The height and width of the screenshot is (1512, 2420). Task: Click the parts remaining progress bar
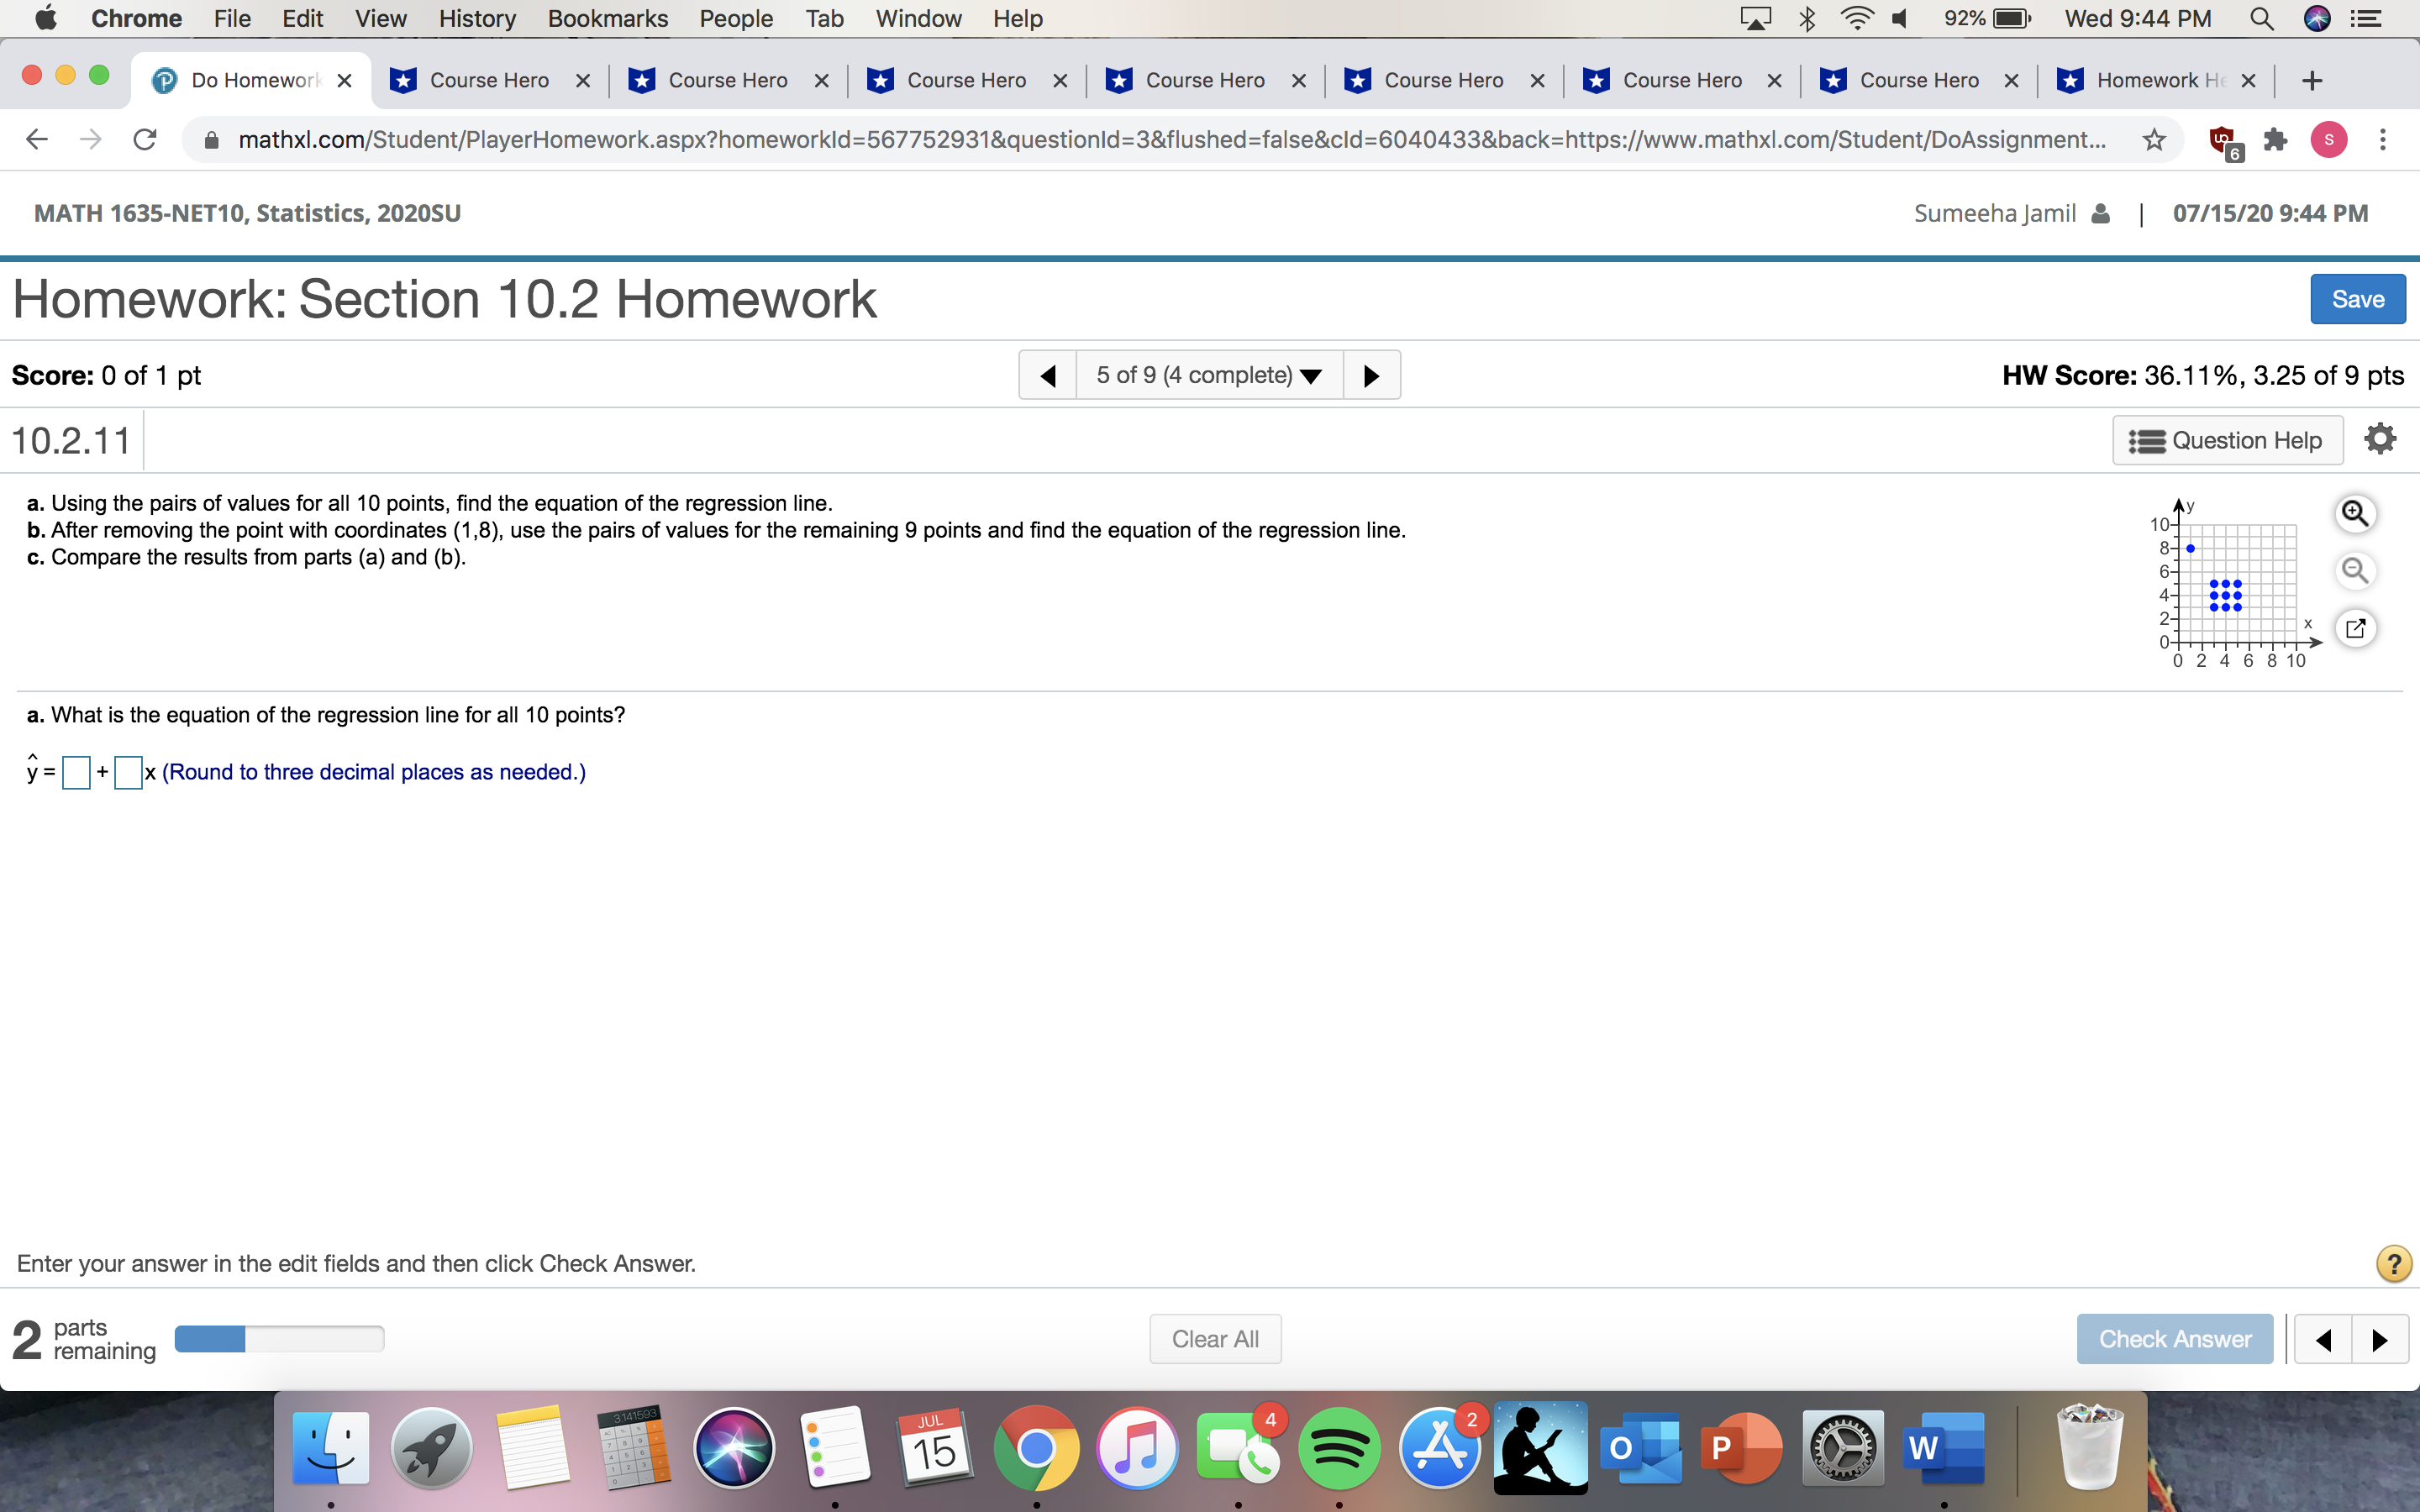click(279, 1339)
